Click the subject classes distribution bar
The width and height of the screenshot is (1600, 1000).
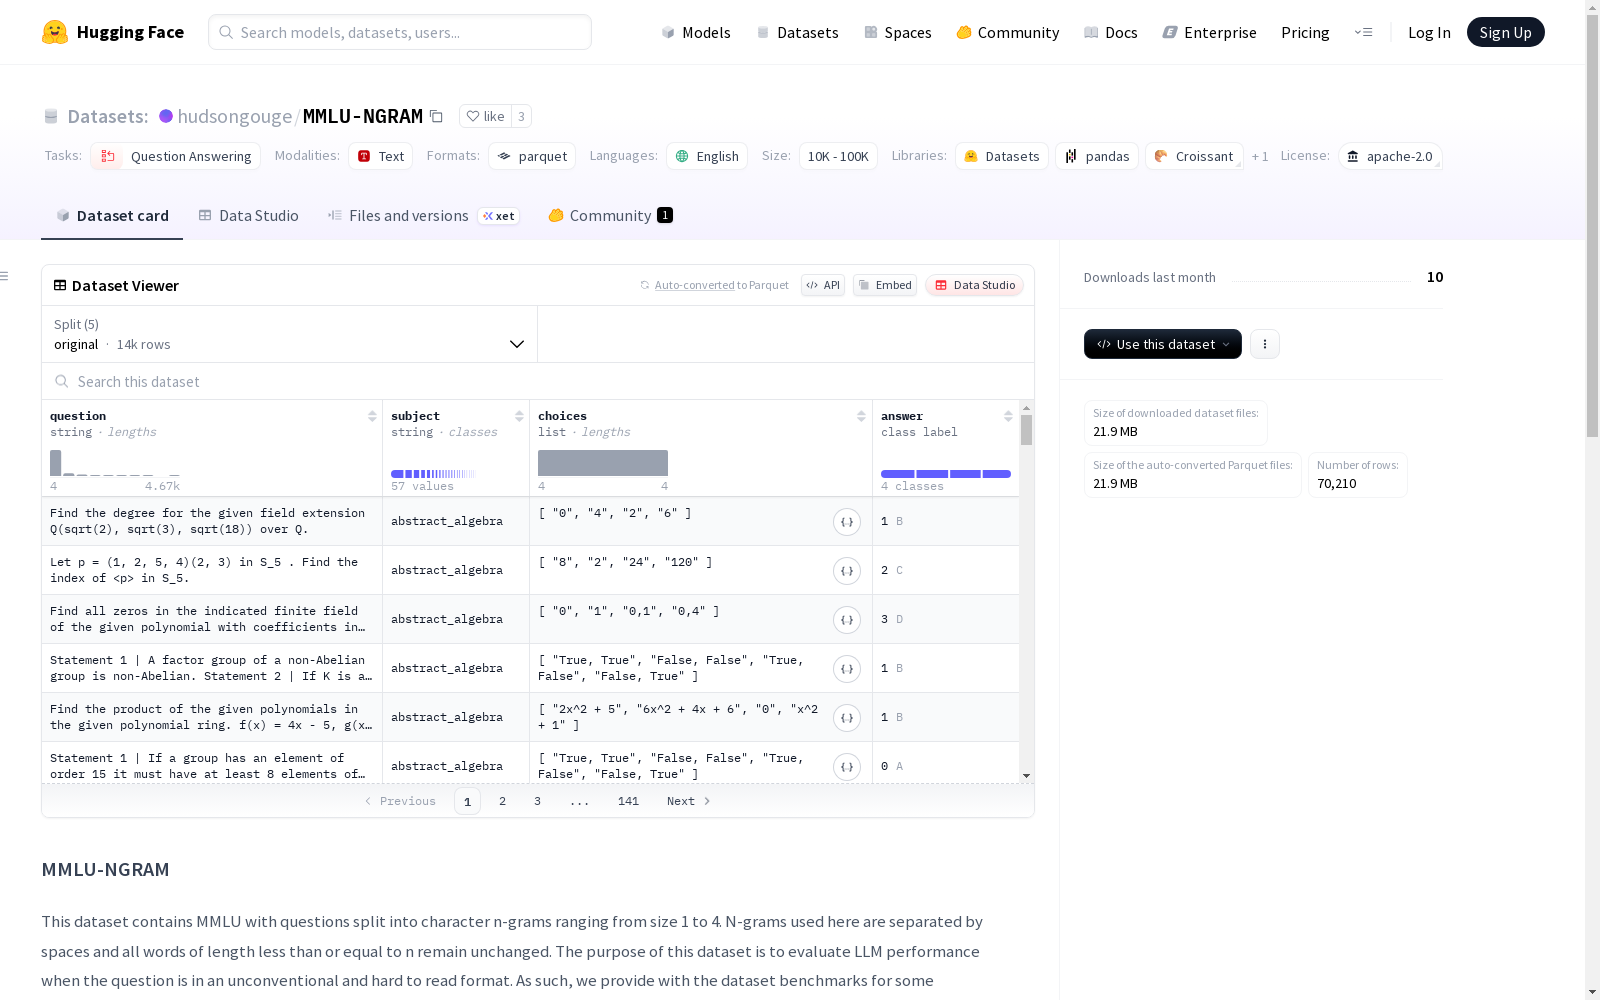[x=433, y=474]
